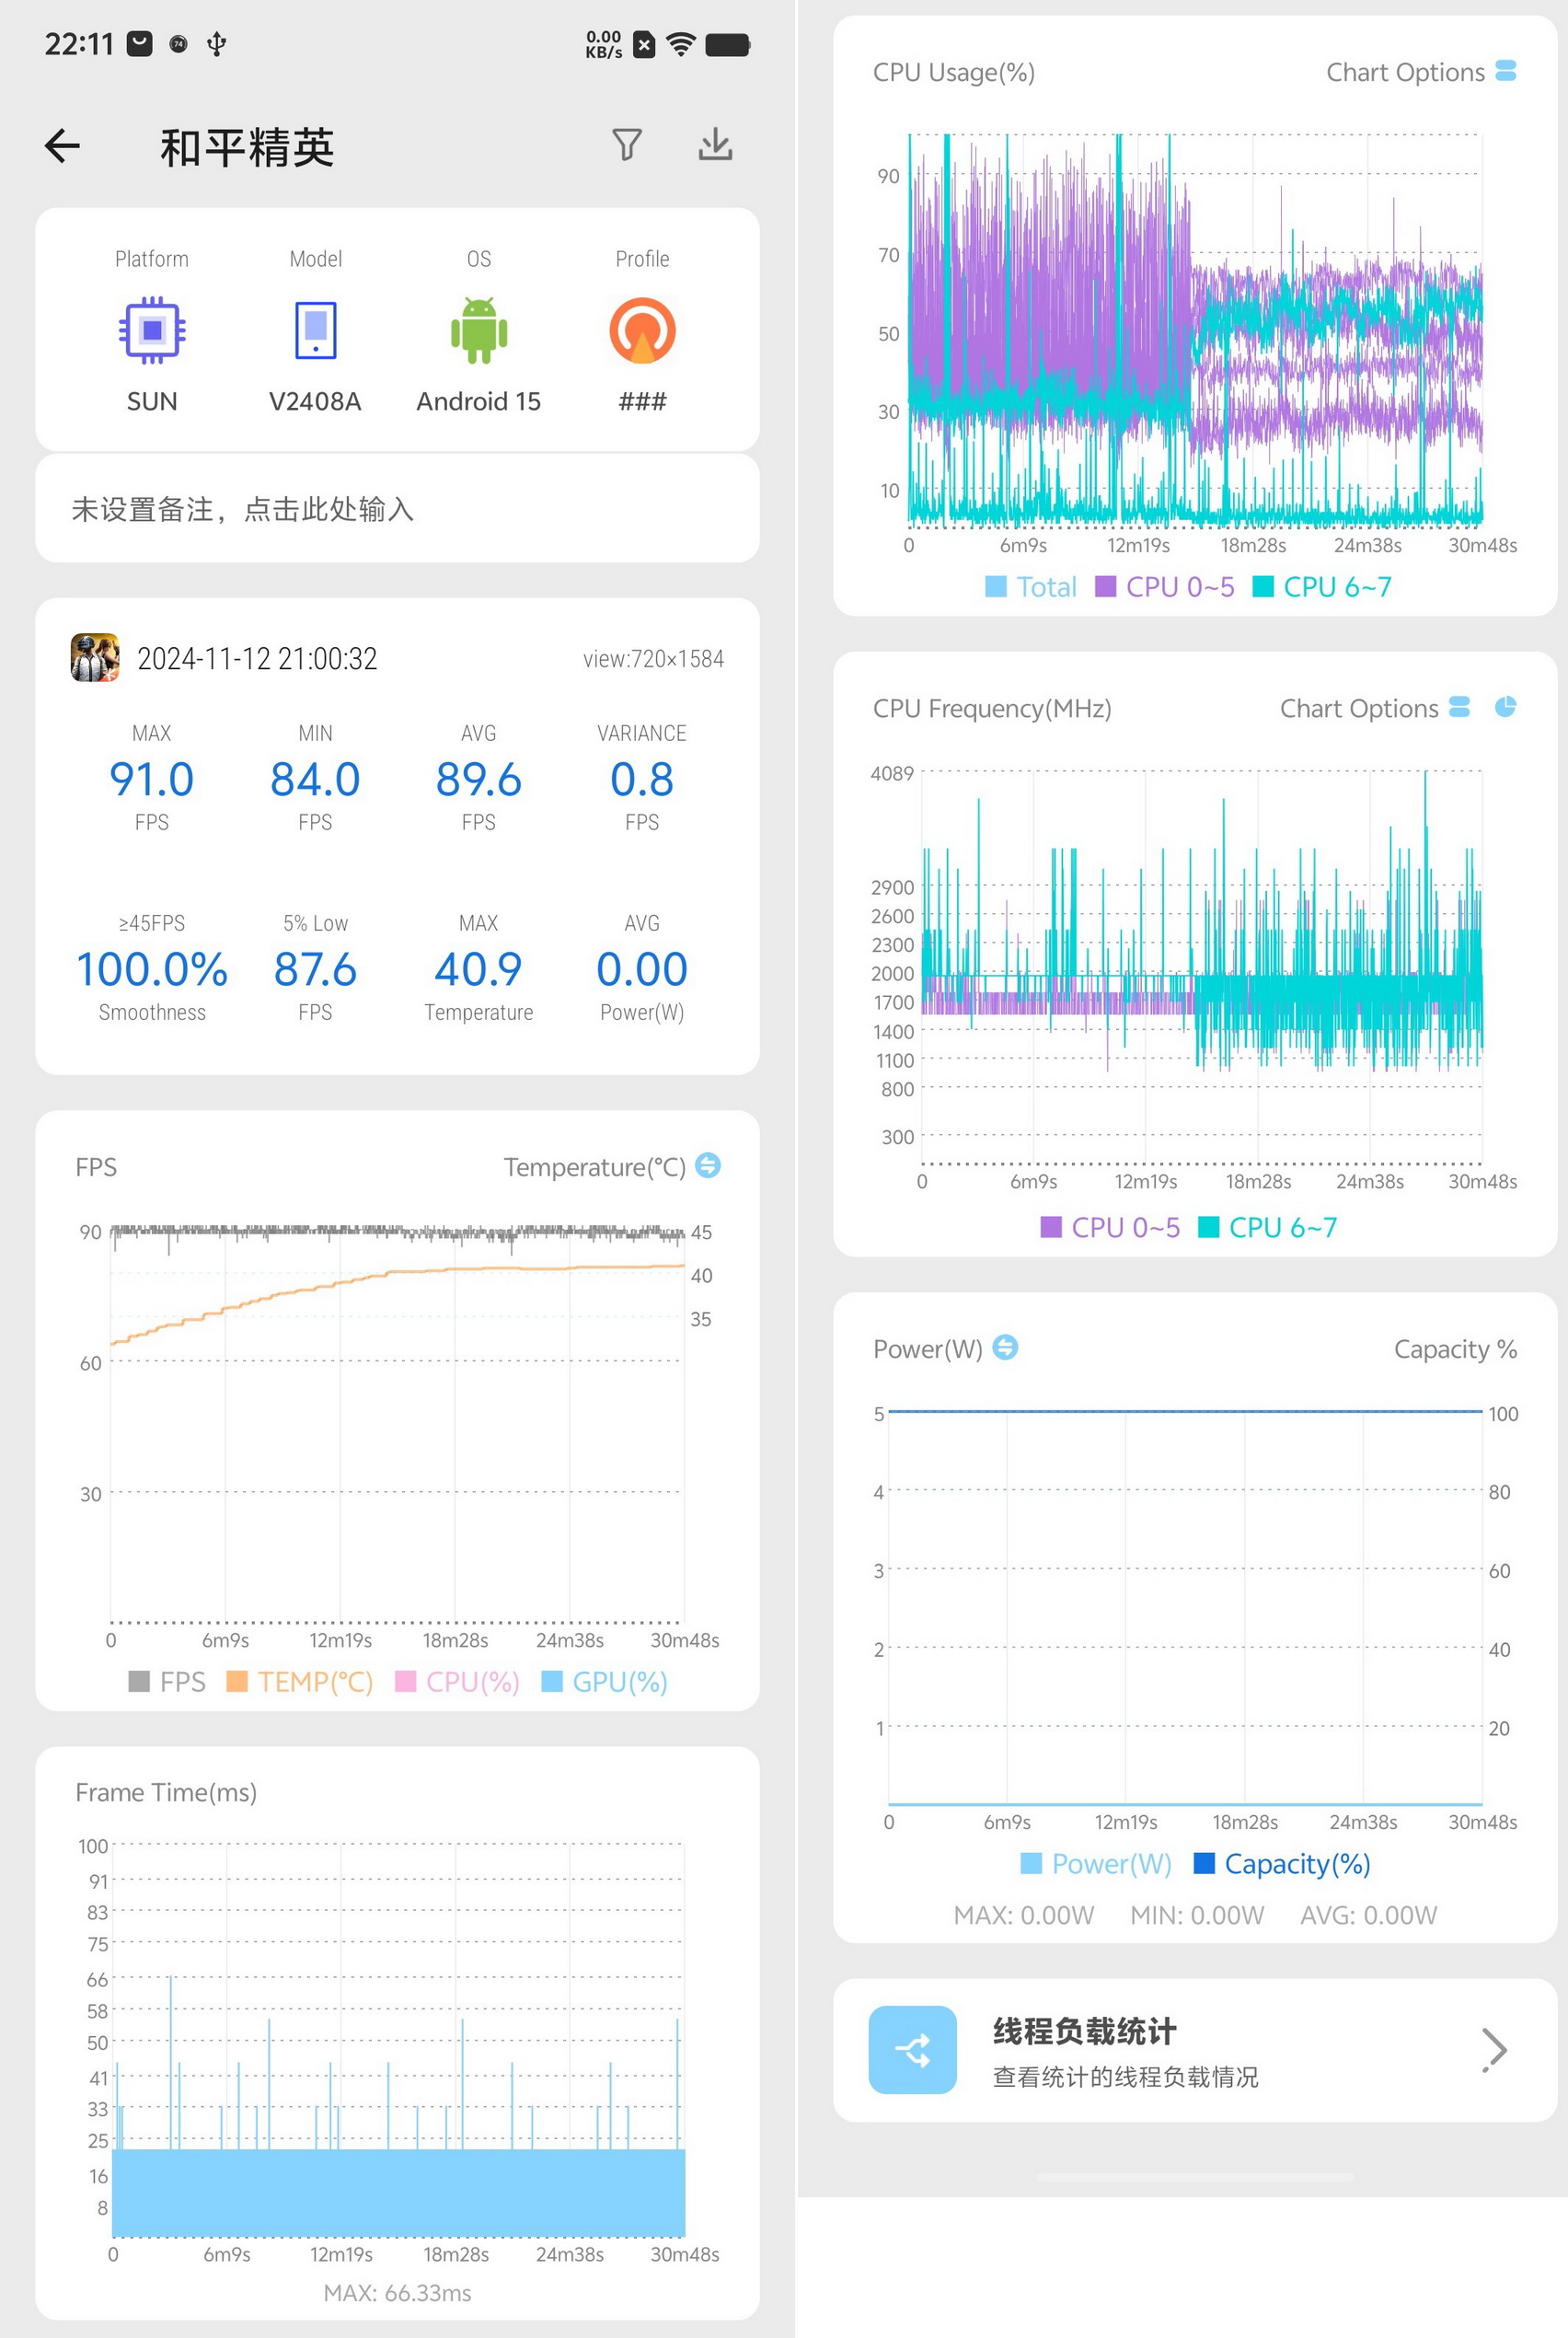Select the SUN platform chip icon

pos(152,330)
